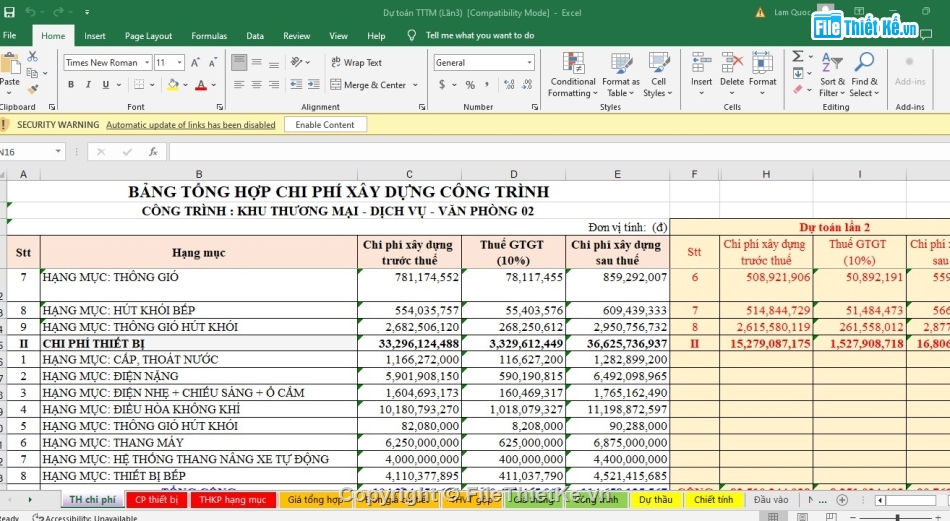Toggle Italic formatting
Image resolution: width=950 pixels, height=521 pixels.
pos(88,85)
